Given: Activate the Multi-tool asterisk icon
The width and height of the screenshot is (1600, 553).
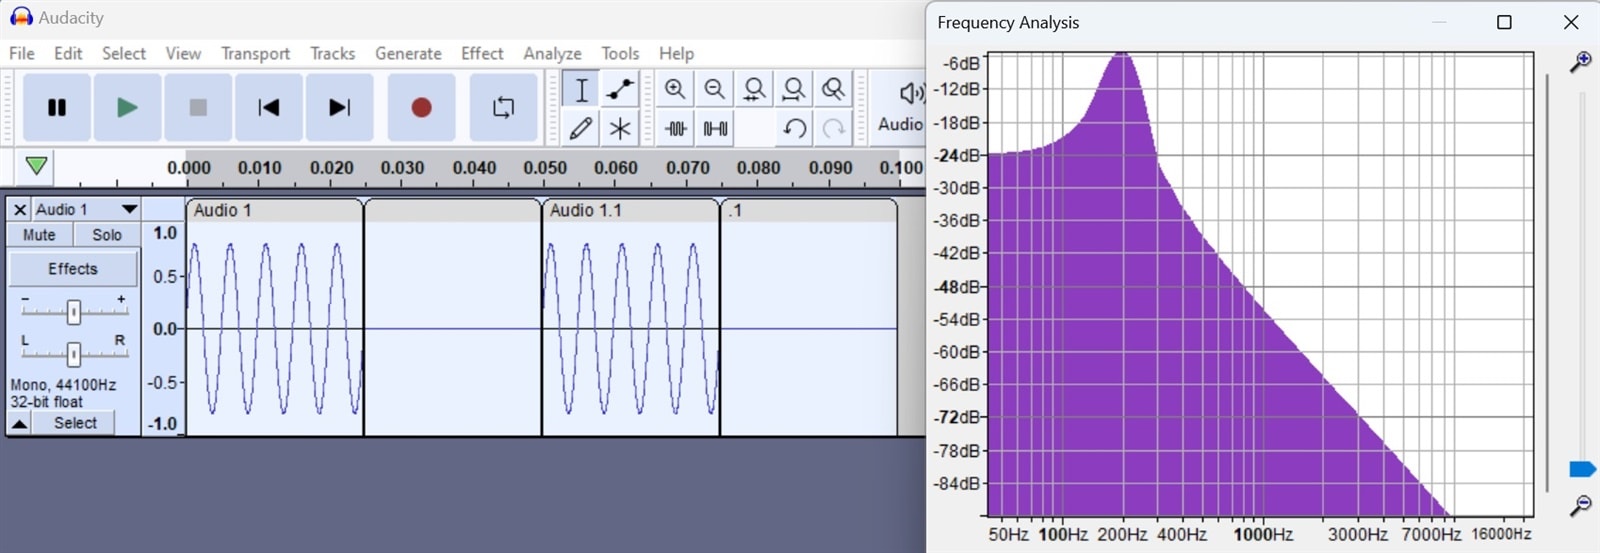Looking at the screenshot, I should (620, 128).
